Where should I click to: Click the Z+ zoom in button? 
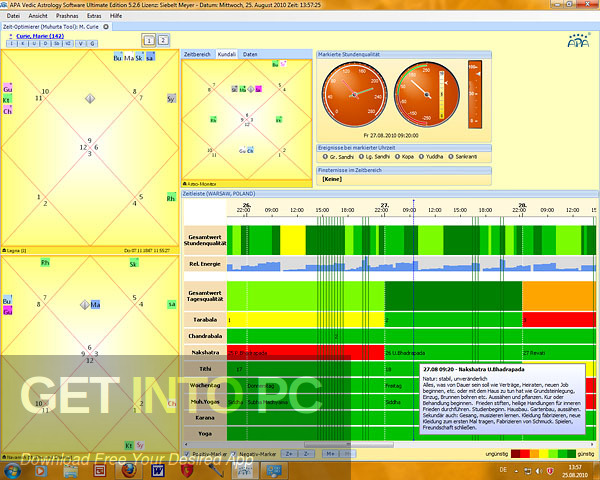coord(289,454)
